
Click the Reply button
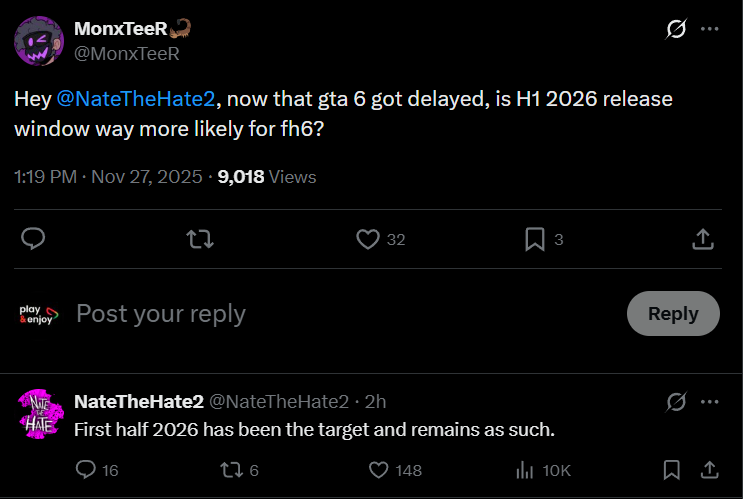click(672, 313)
